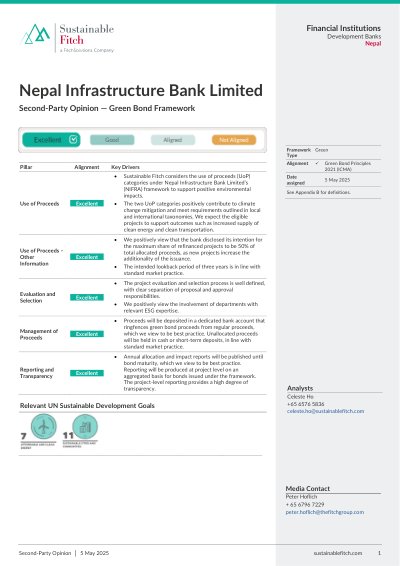Click the Excellent badge for Reporting and Transparency
The image size is (400, 566).
[x=87, y=373]
